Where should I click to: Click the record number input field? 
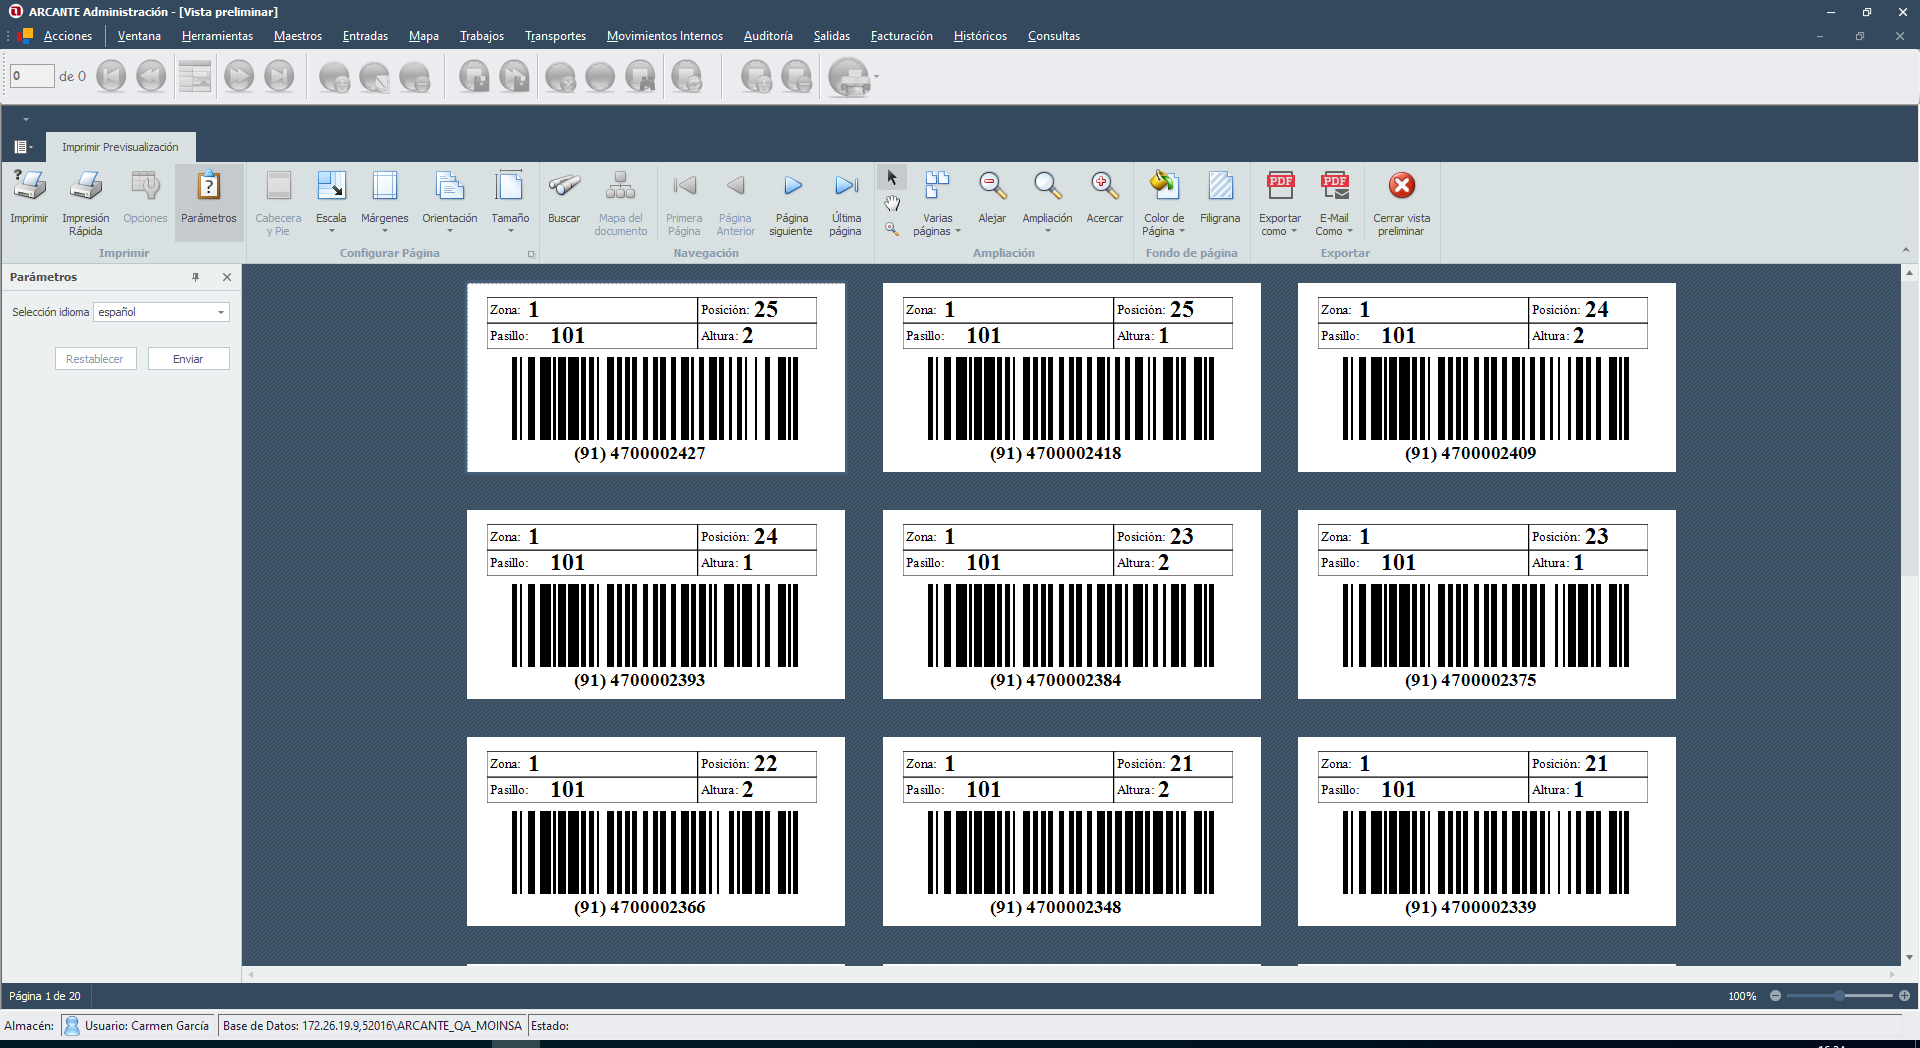pyautogui.click(x=32, y=76)
